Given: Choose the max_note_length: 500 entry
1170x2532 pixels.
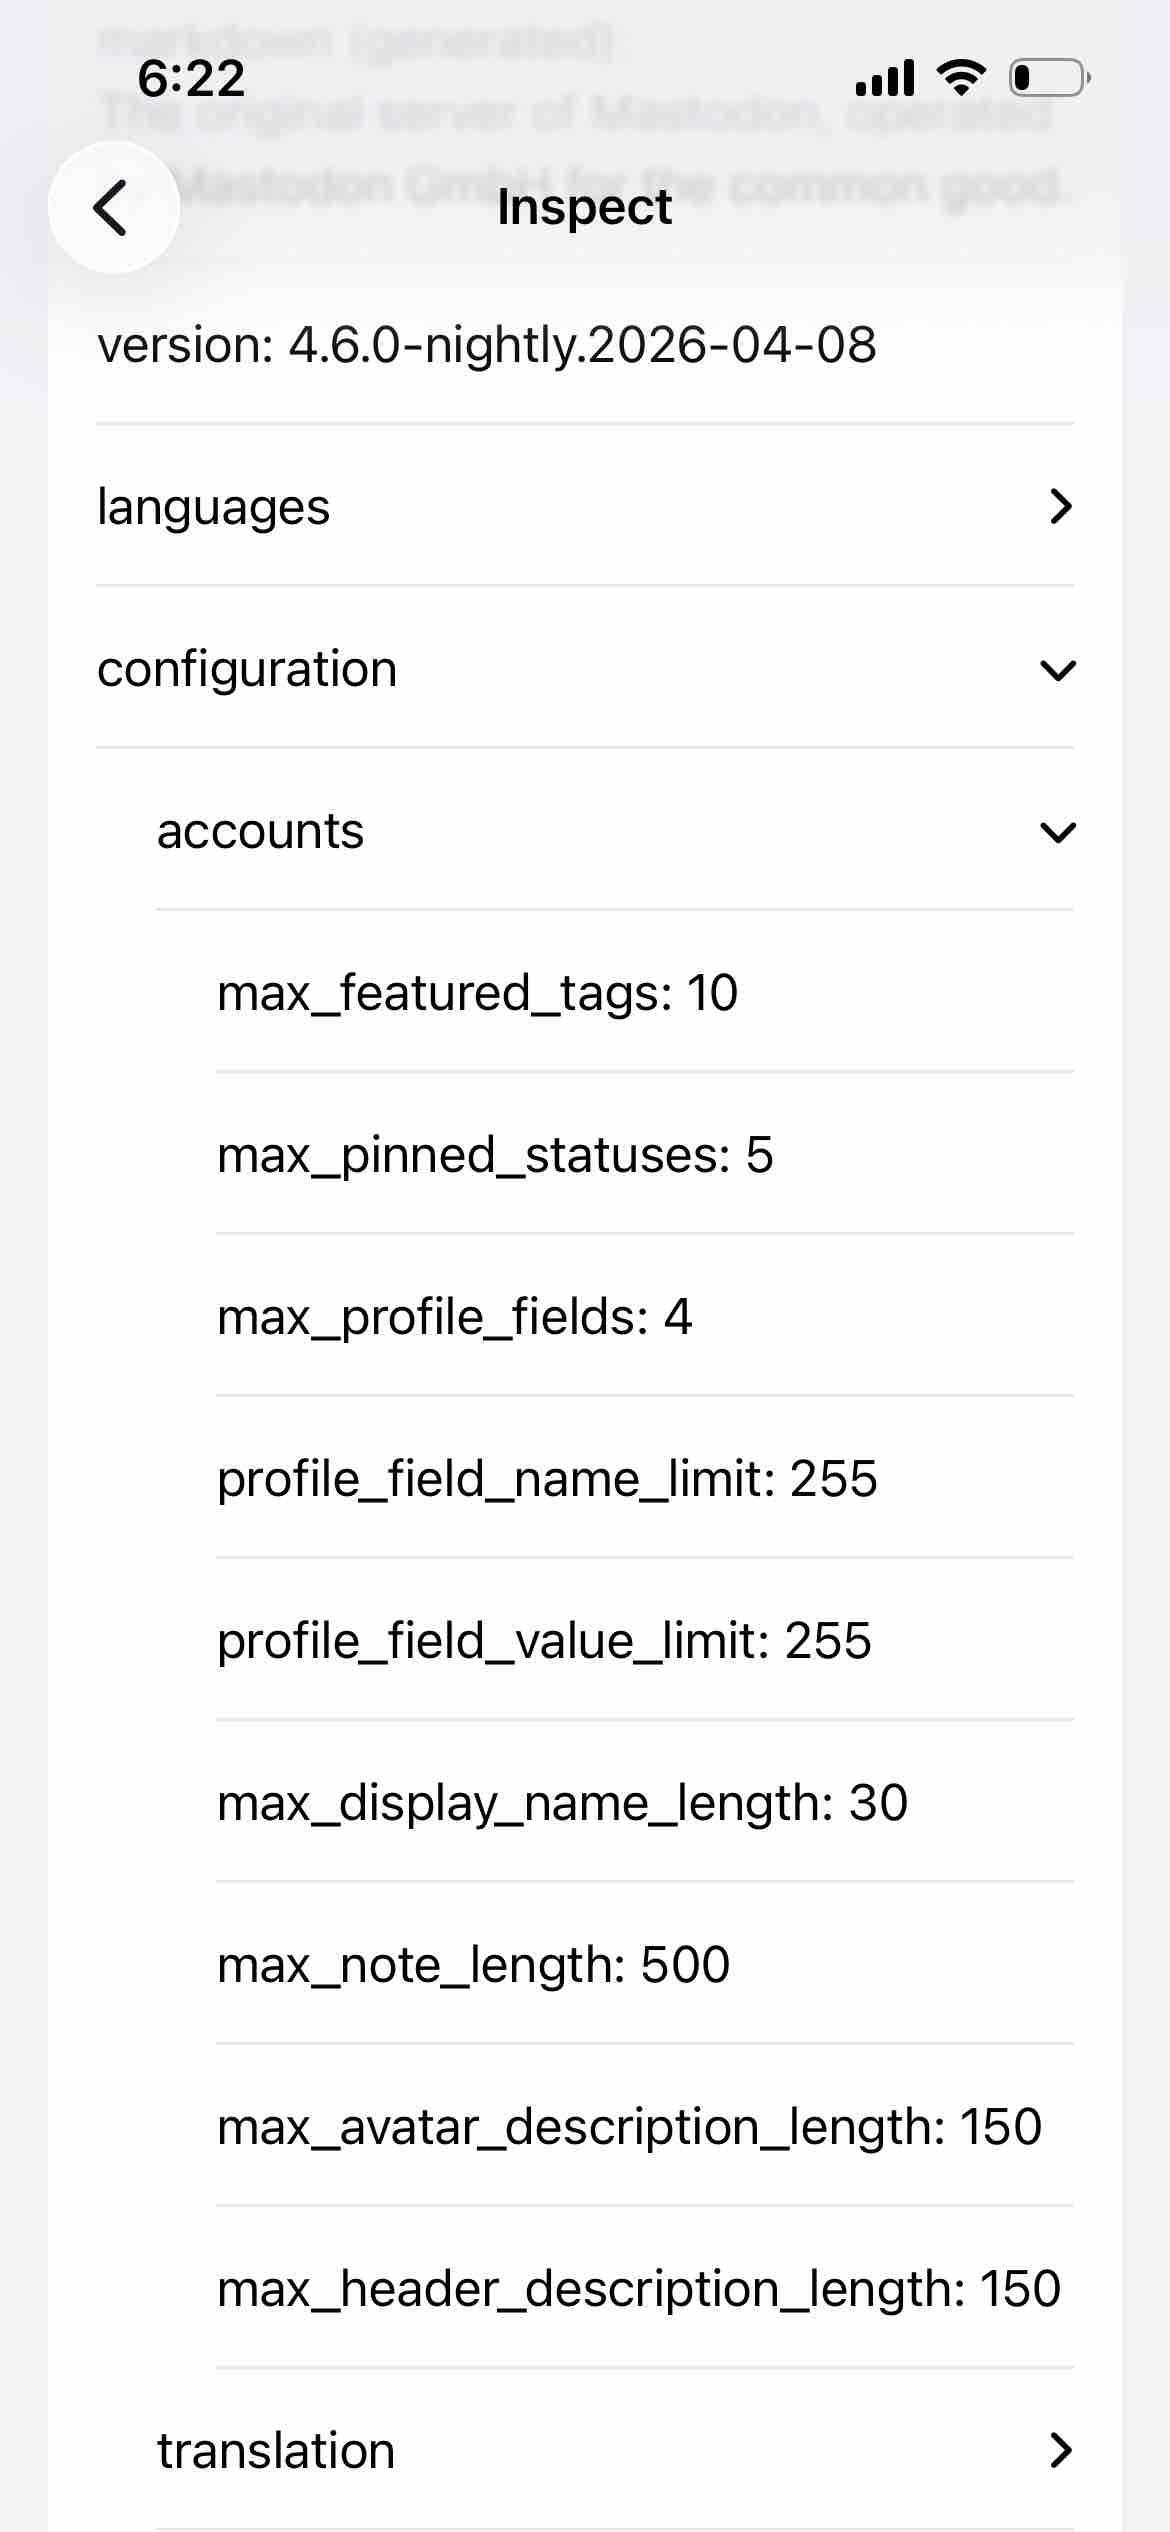Looking at the screenshot, I should (473, 1965).
